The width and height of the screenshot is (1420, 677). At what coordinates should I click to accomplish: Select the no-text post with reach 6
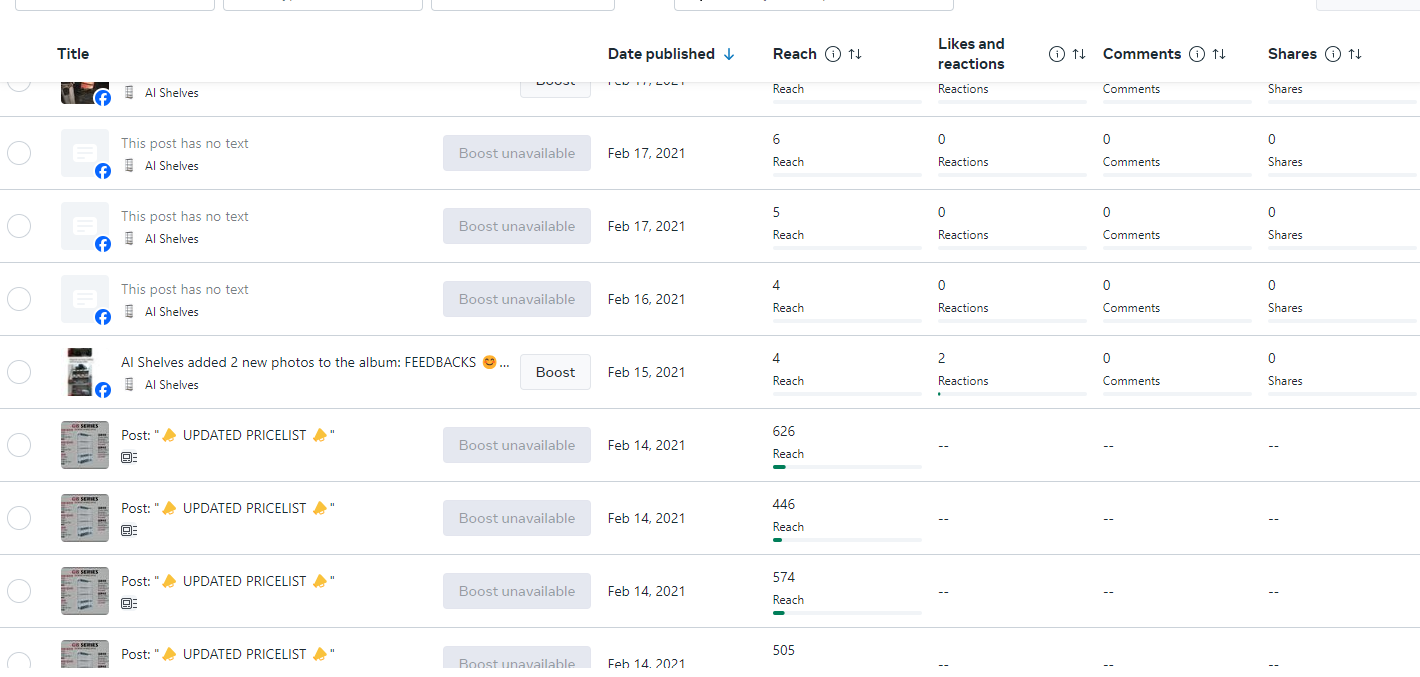(x=19, y=153)
